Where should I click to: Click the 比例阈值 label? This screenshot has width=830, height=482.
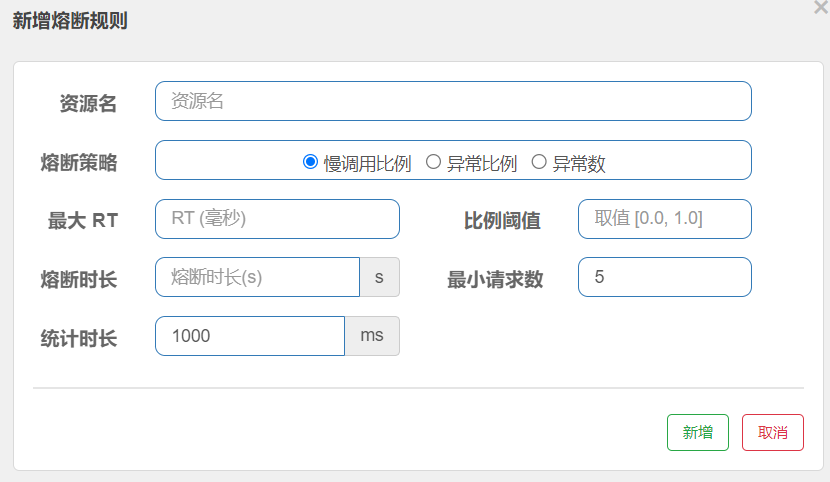click(502, 221)
